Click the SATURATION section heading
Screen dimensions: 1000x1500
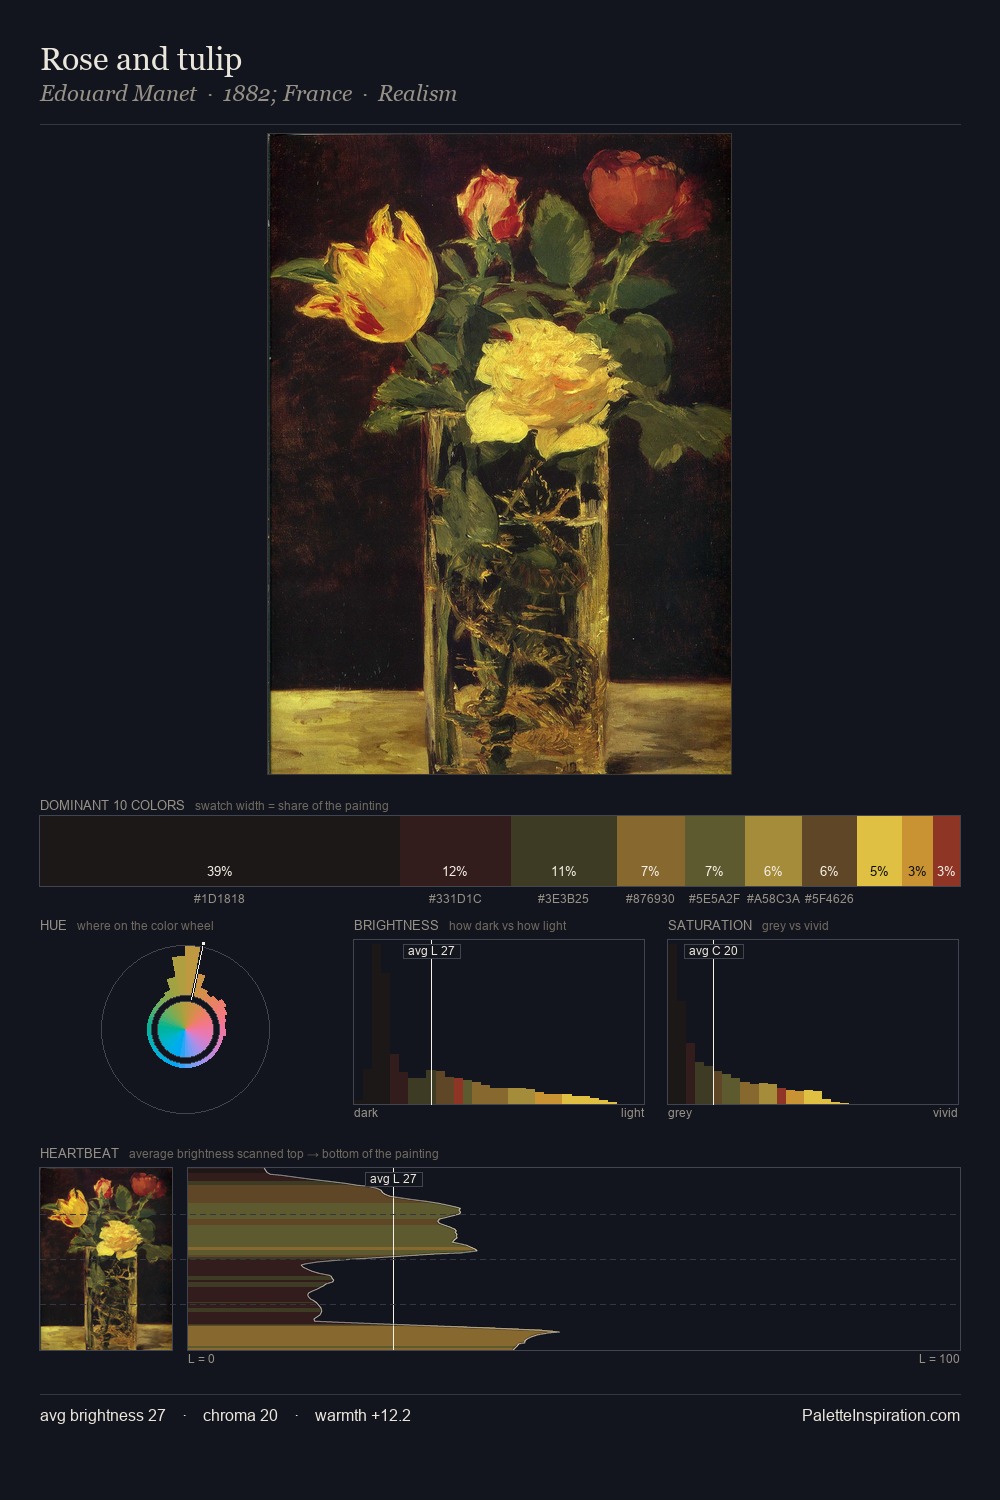[710, 925]
